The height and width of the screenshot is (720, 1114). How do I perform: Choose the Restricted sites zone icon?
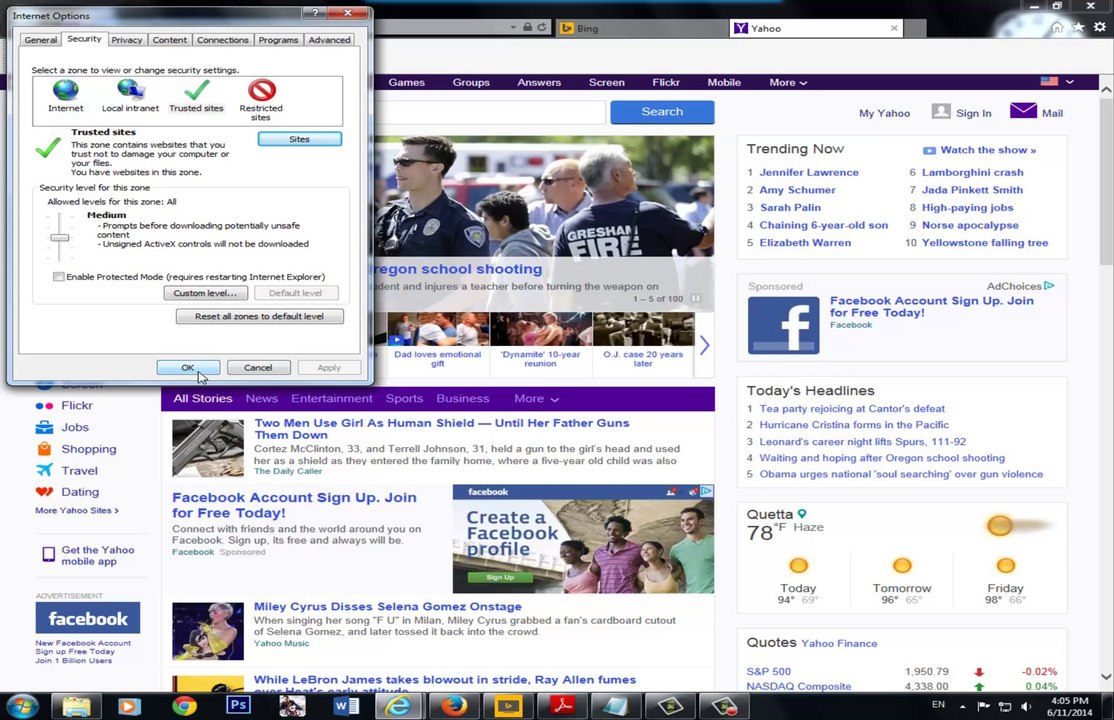[261, 91]
